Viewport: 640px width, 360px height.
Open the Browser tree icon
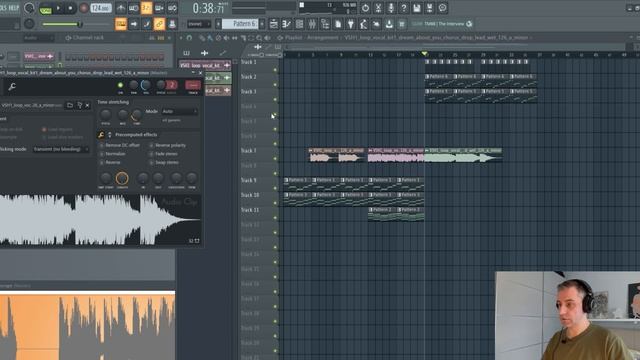[325, 24]
